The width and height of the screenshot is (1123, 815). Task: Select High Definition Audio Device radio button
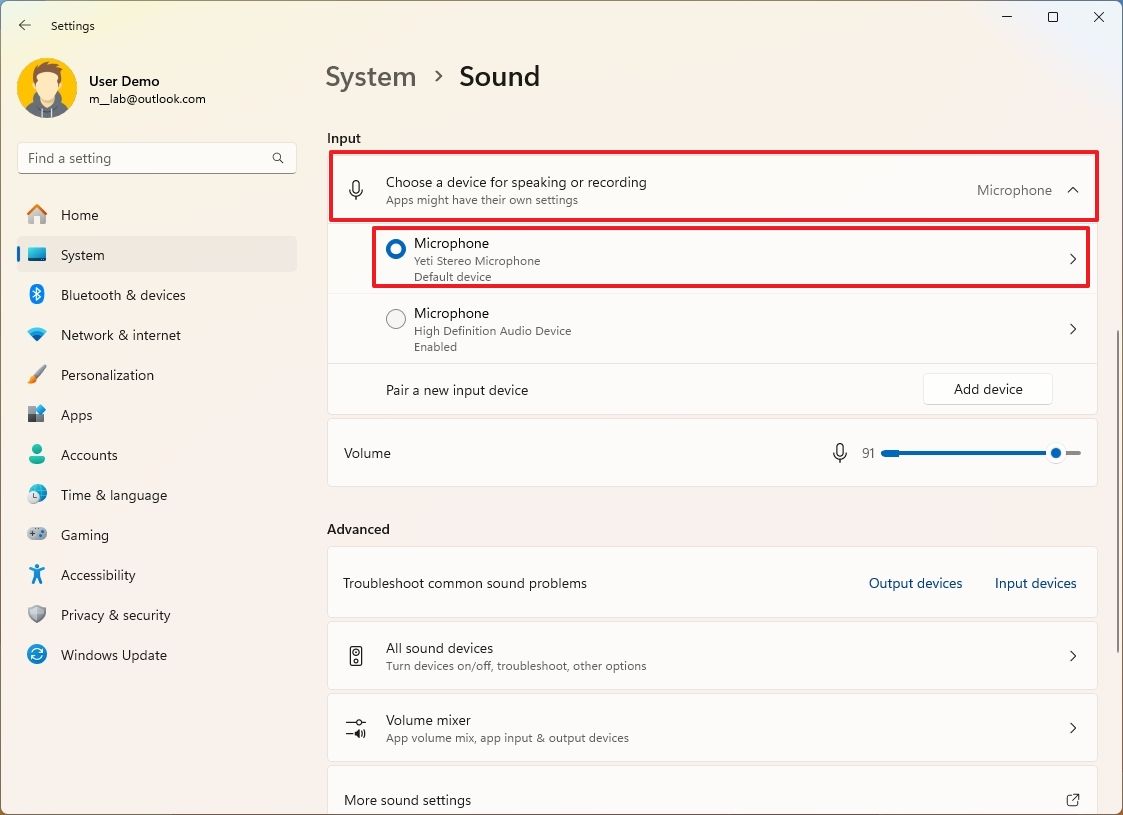coord(396,319)
